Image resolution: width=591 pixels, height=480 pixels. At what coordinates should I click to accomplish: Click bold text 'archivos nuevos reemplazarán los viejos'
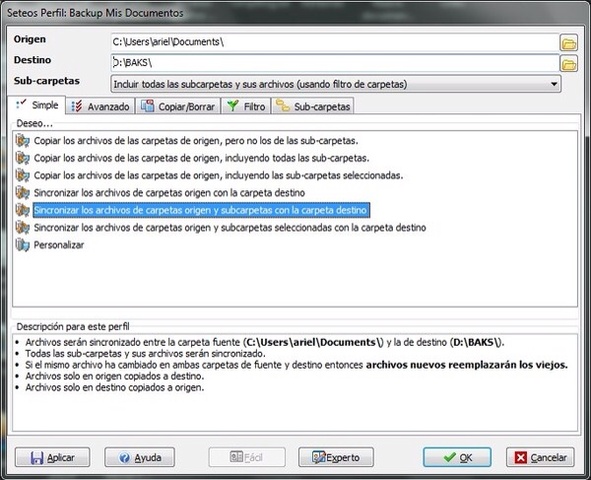[467, 365]
